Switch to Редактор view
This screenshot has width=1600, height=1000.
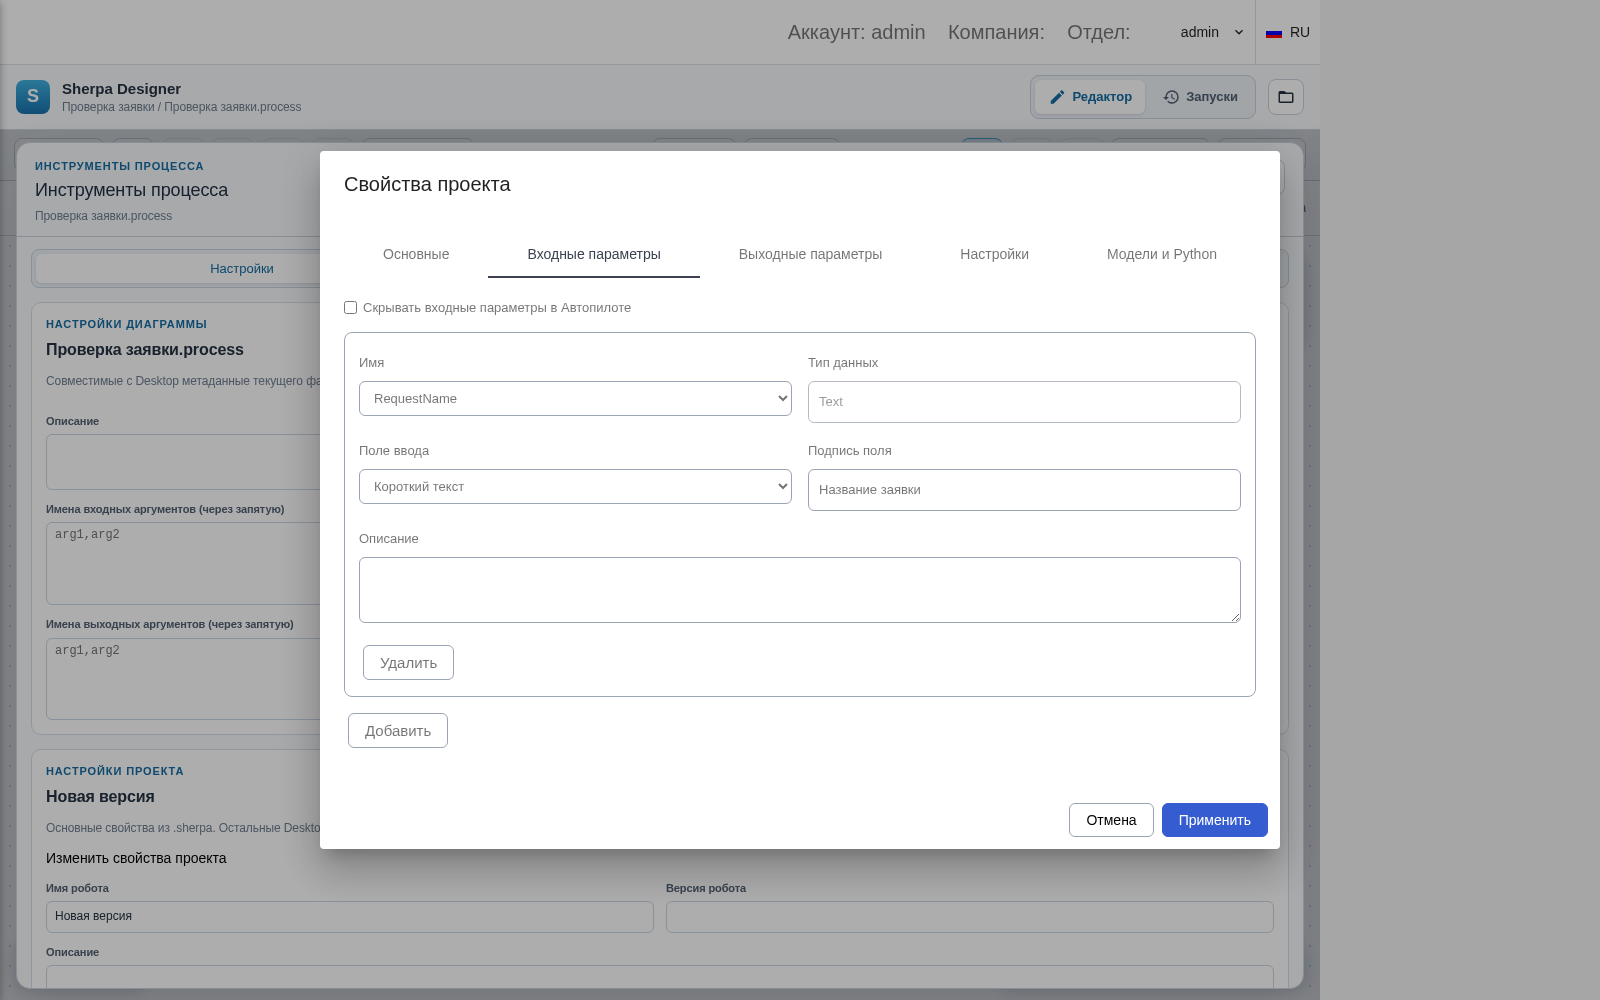pyautogui.click(x=1090, y=97)
